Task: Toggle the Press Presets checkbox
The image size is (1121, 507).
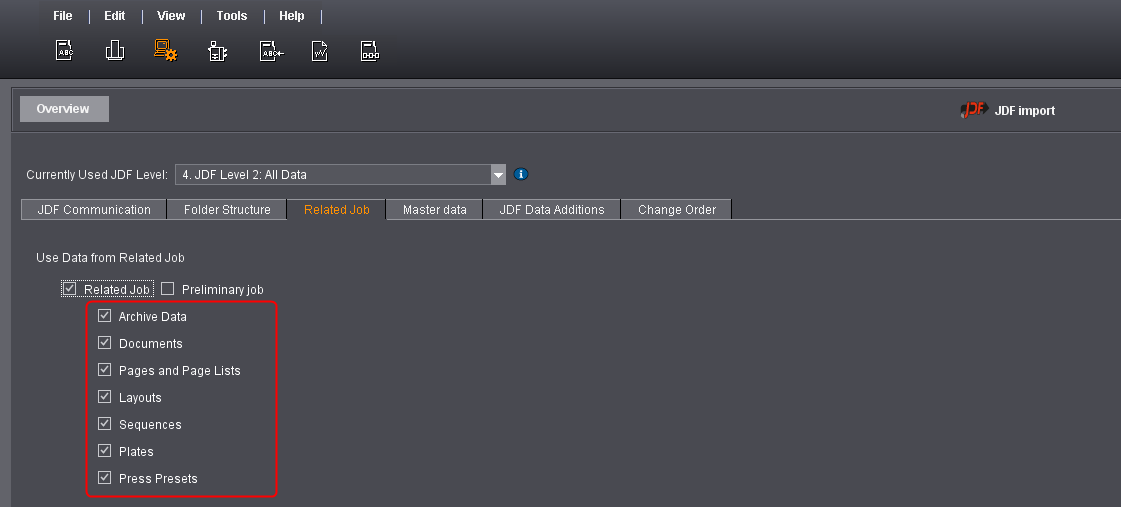Action: click(x=105, y=478)
